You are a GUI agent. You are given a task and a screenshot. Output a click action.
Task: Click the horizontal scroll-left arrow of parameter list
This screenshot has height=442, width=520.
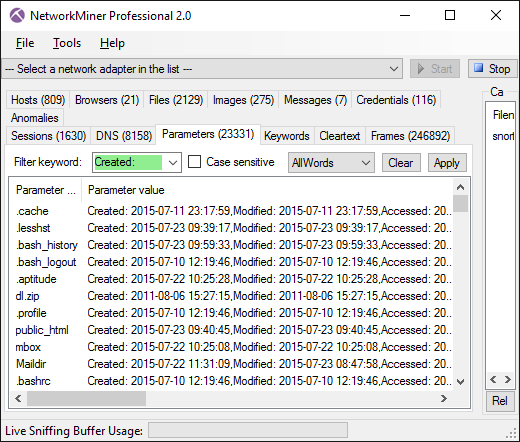pos(18,399)
